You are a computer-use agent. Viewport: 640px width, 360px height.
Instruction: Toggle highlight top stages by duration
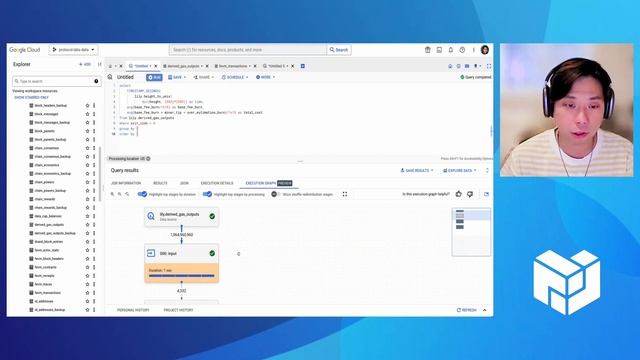pyautogui.click(x=142, y=194)
